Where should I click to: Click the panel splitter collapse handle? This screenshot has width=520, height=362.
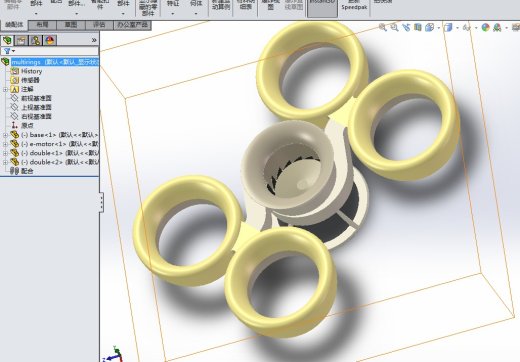point(101,202)
